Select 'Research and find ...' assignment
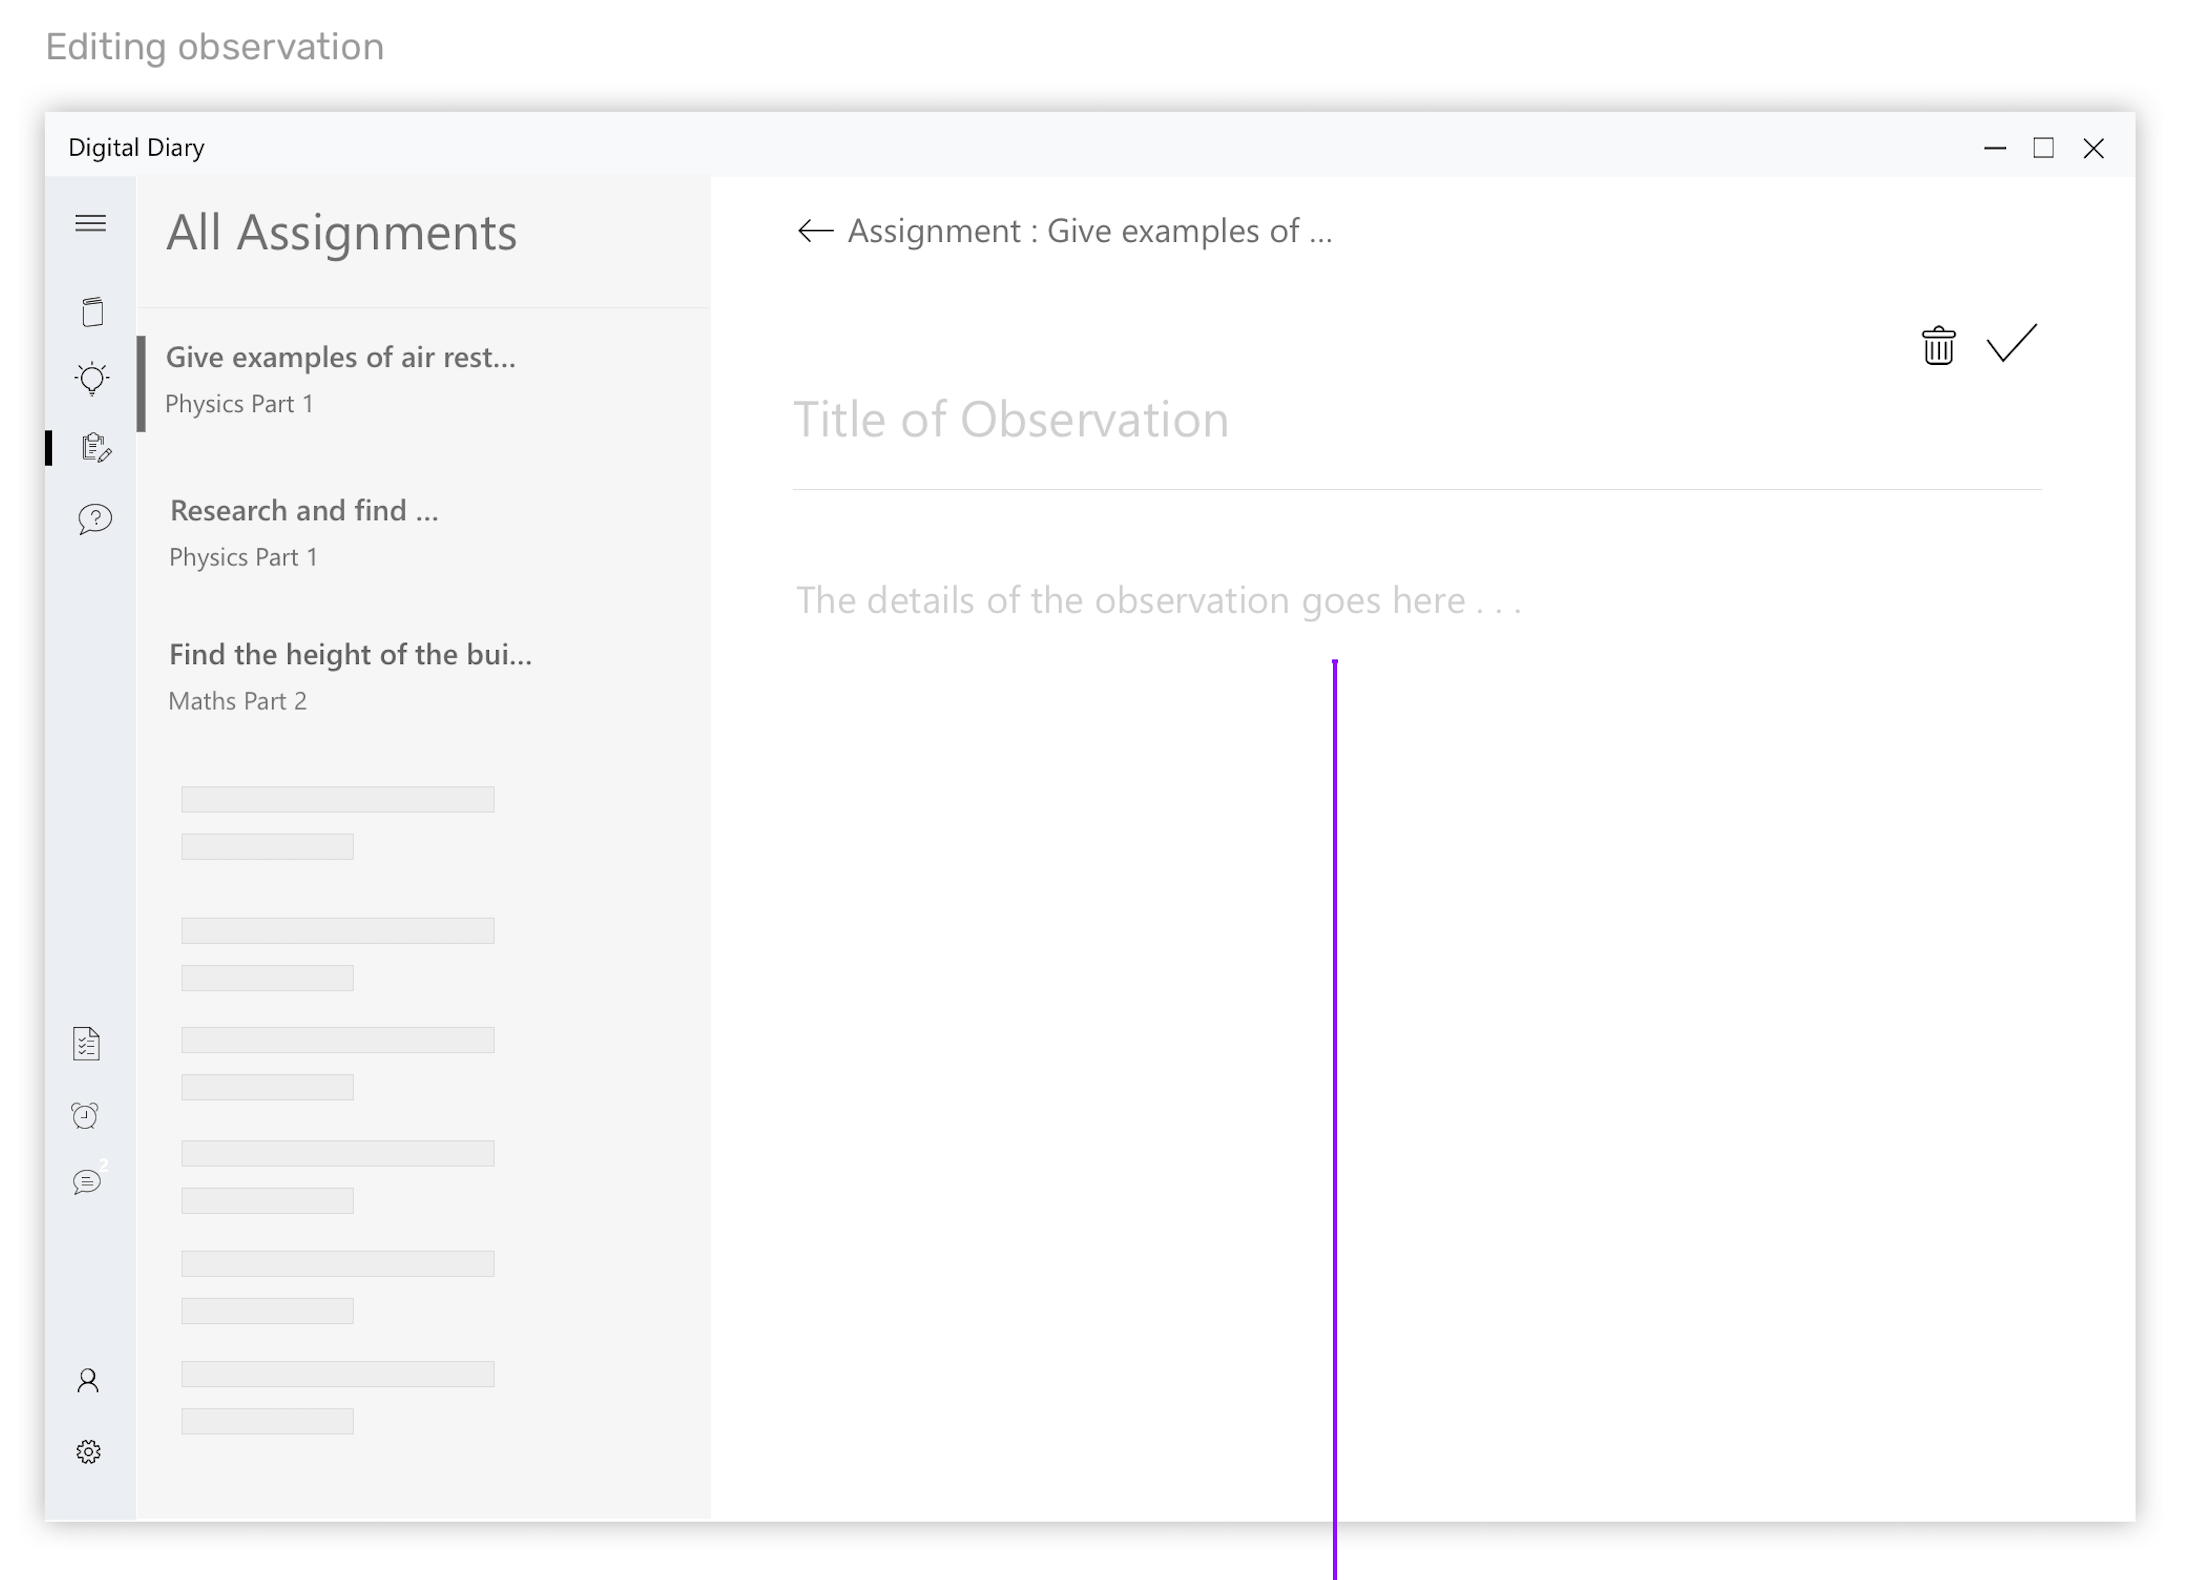Screen dimensions: 2194x1580 coord(304,532)
